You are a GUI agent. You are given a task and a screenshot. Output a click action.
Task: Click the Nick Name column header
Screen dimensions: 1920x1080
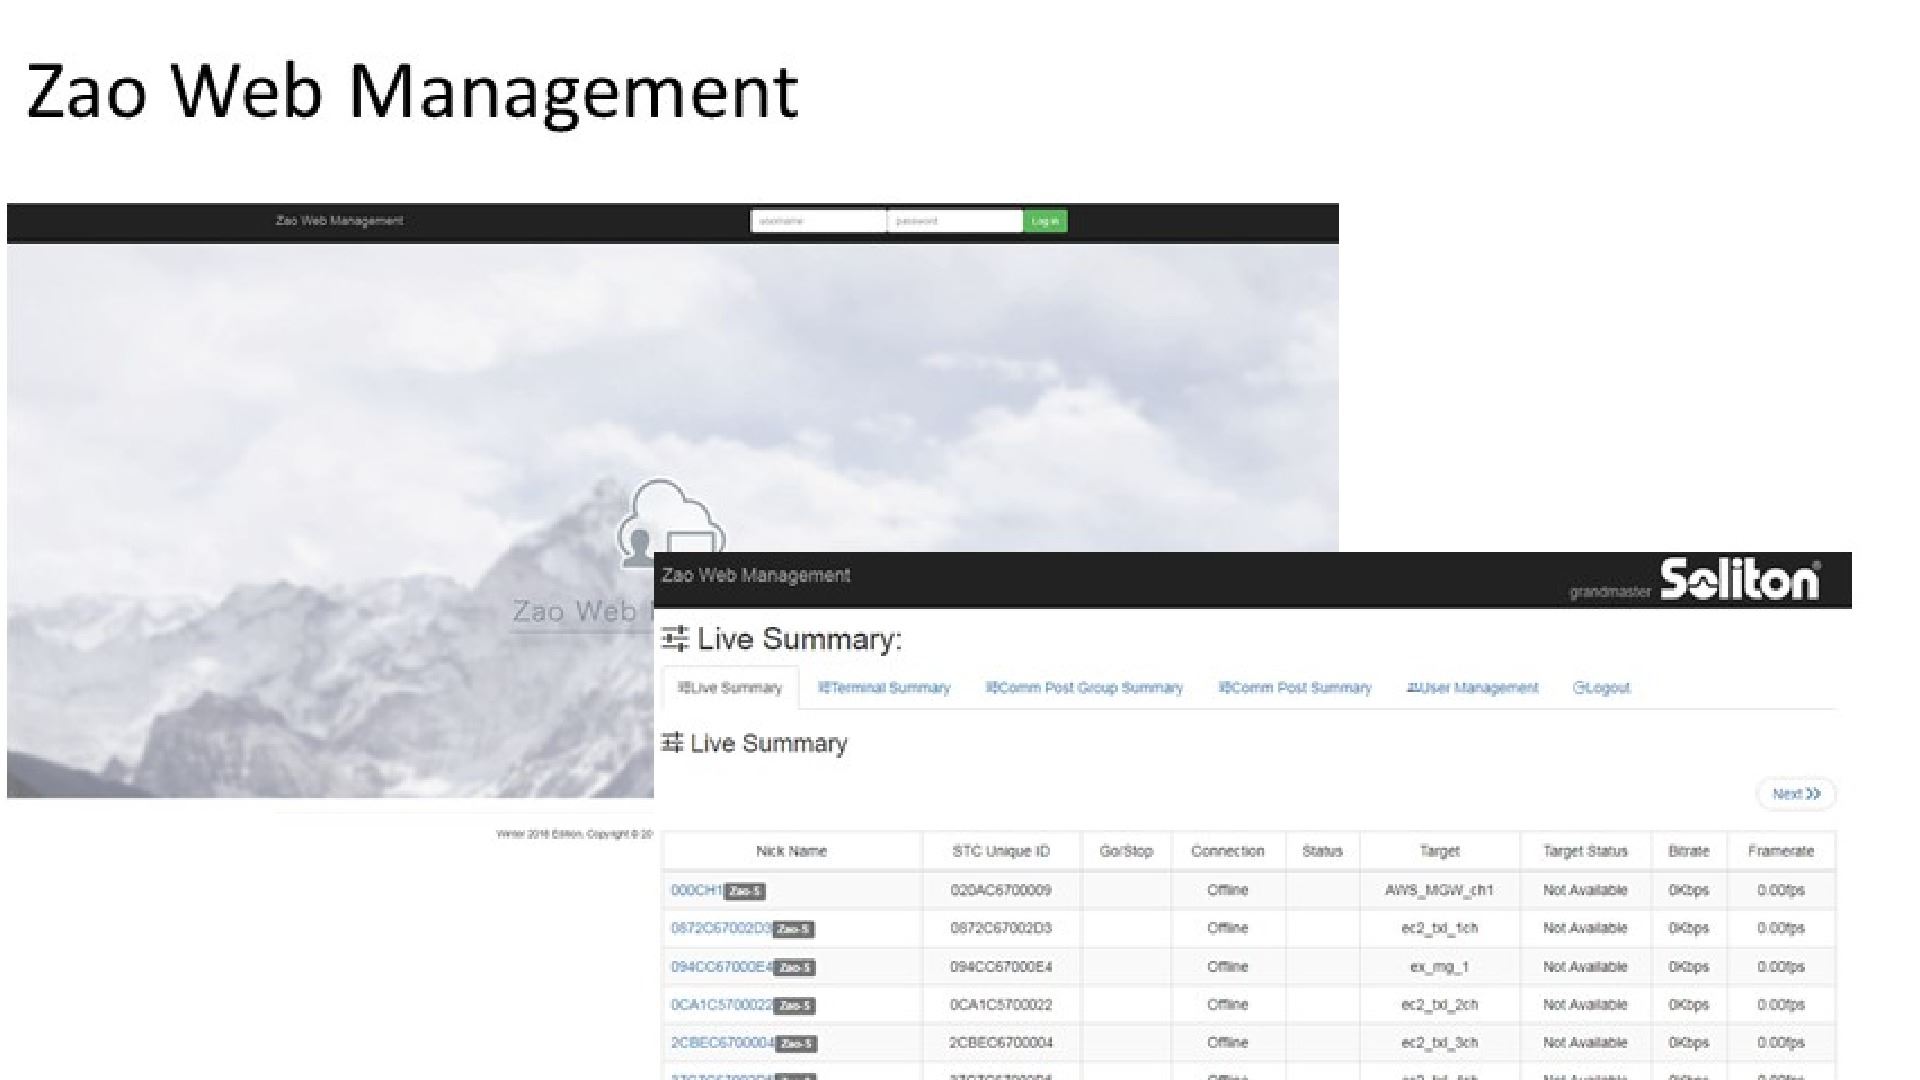tap(791, 851)
